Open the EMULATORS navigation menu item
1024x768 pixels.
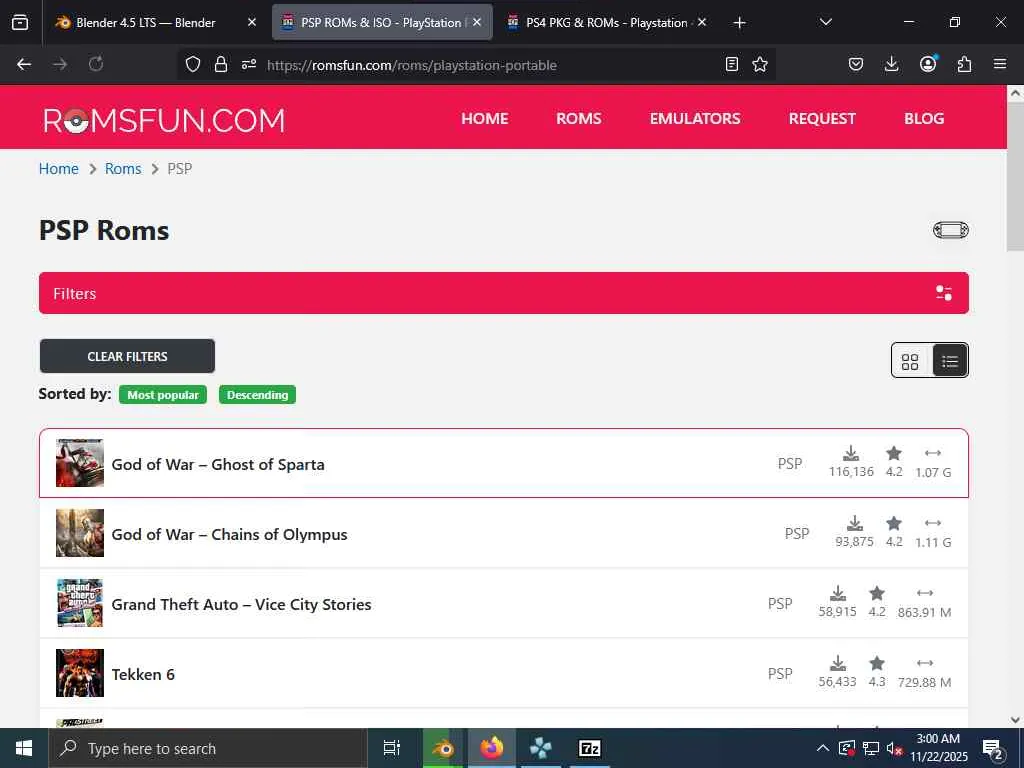(695, 118)
